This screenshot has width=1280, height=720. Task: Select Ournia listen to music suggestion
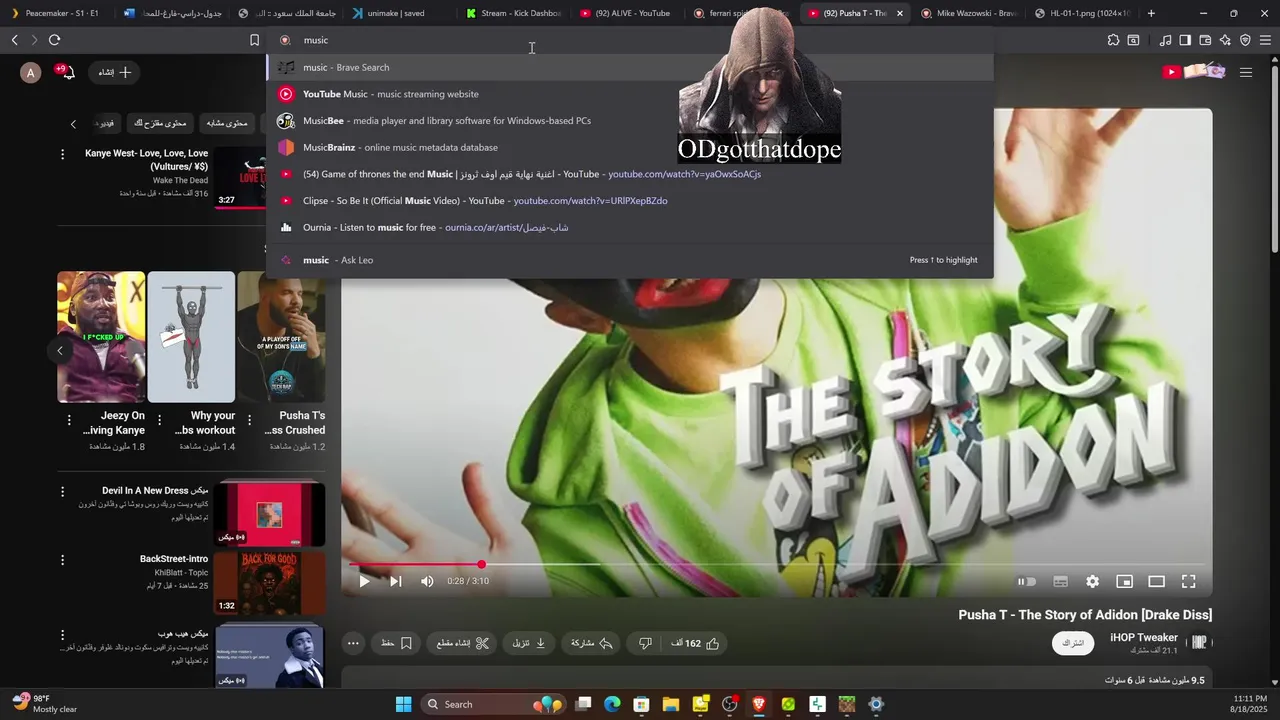tap(630, 227)
